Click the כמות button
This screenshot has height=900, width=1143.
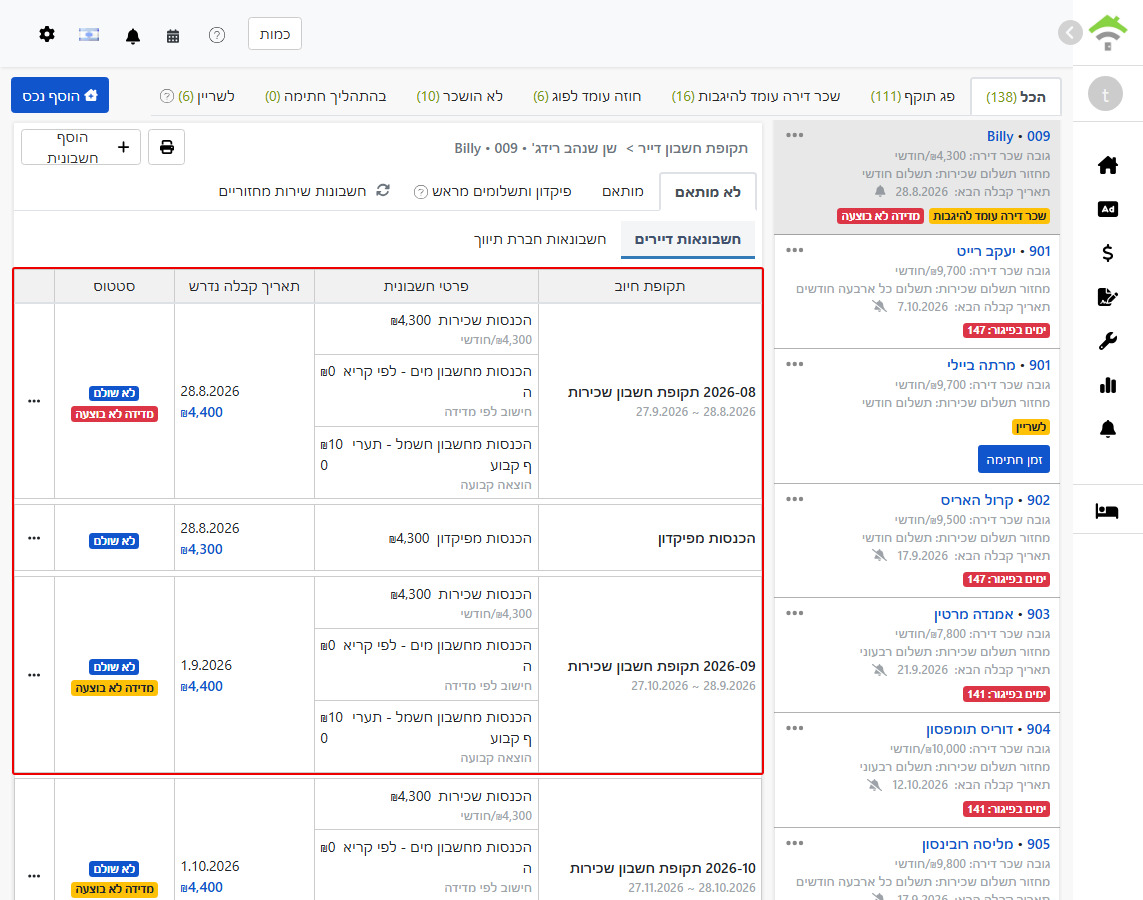point(275,34)
